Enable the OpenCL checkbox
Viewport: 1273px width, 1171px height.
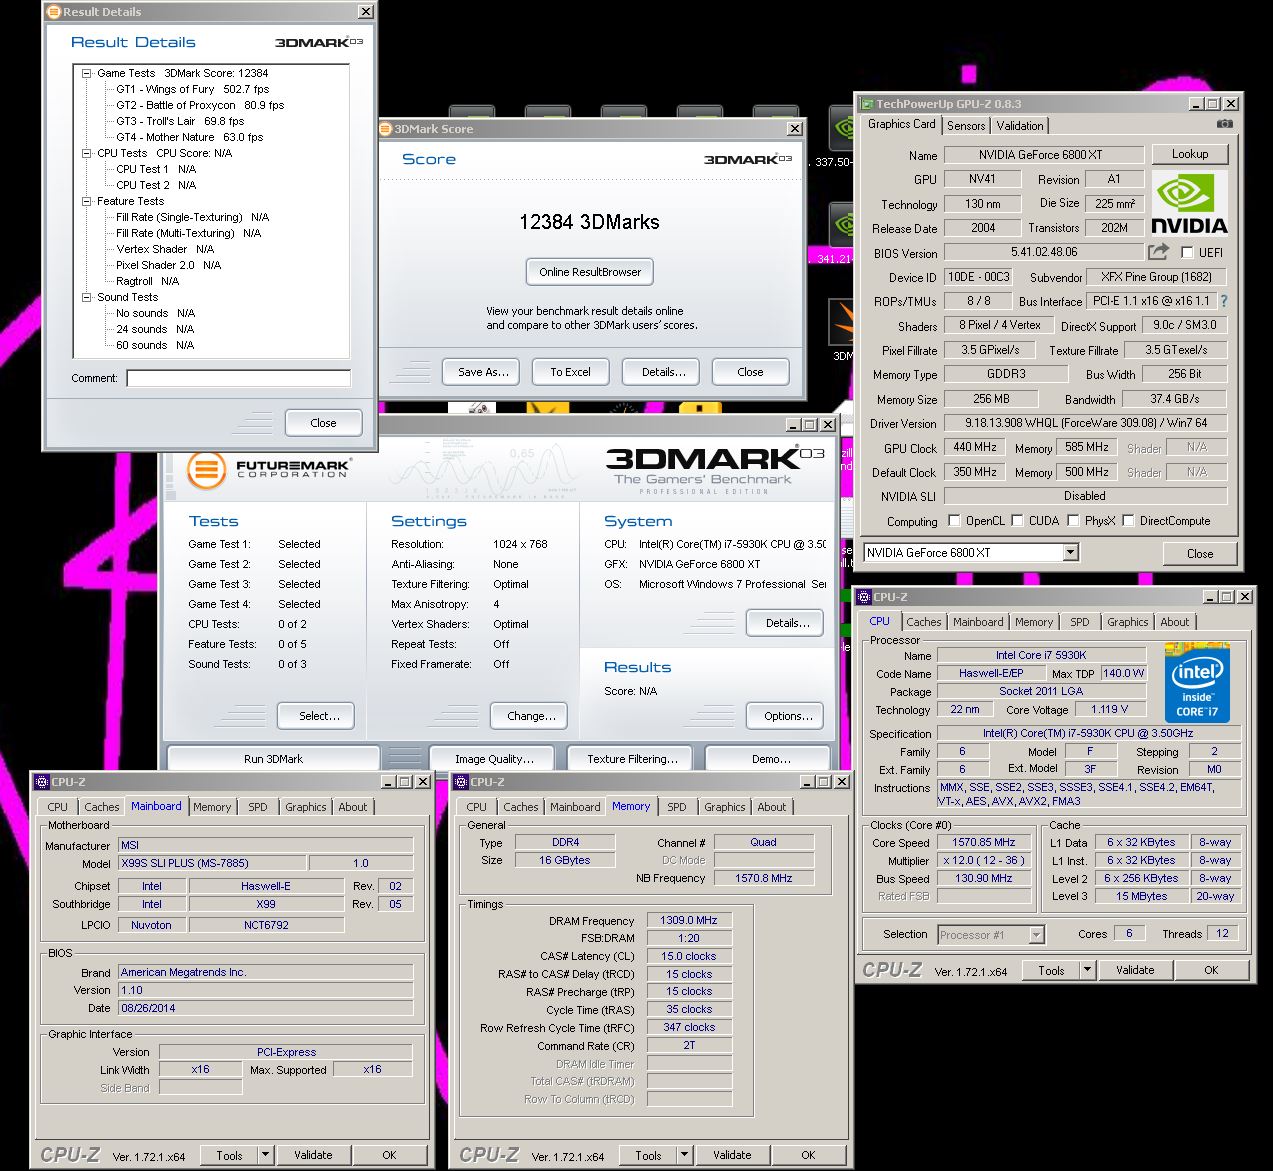coord(954,521)
